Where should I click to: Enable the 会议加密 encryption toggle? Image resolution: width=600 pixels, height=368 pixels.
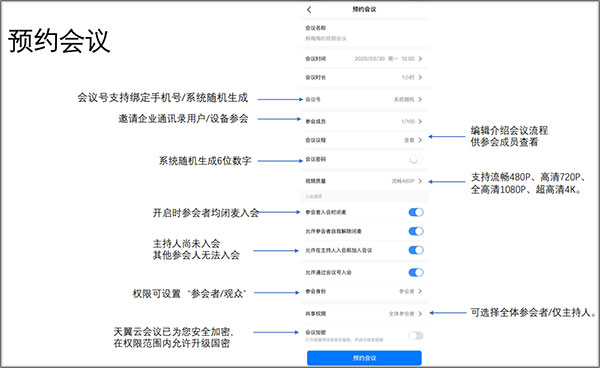tap(416, 336)
